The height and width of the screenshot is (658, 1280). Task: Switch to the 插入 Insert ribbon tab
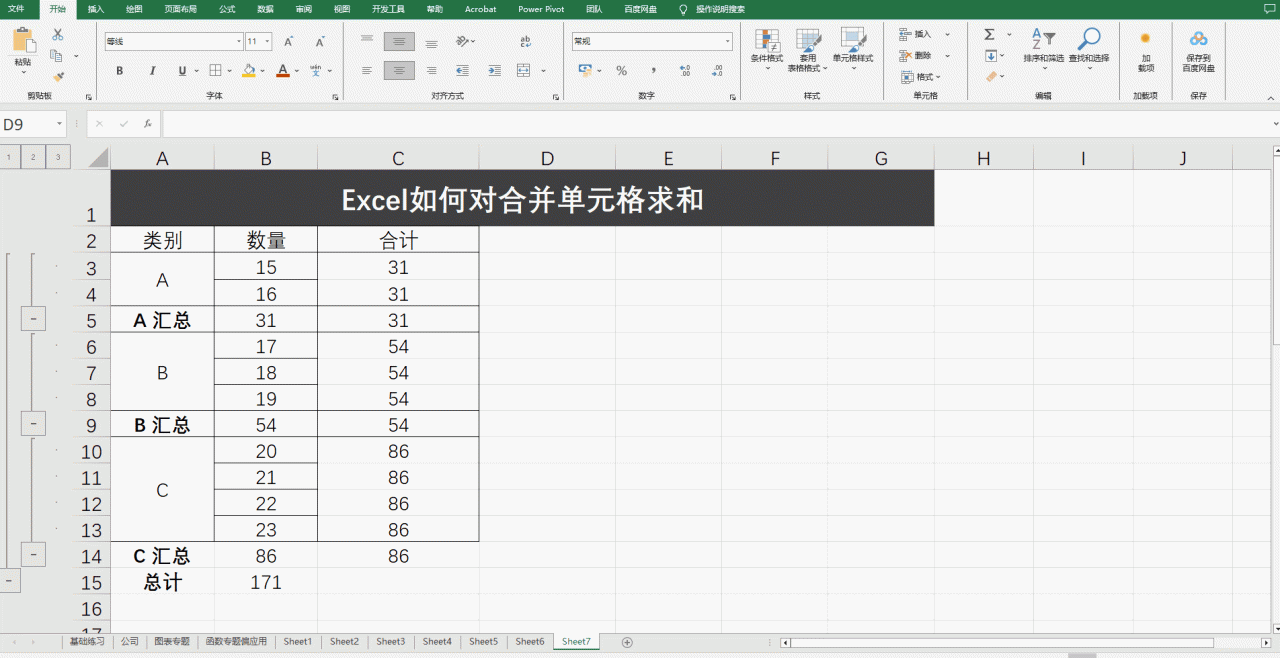[95, 9]
